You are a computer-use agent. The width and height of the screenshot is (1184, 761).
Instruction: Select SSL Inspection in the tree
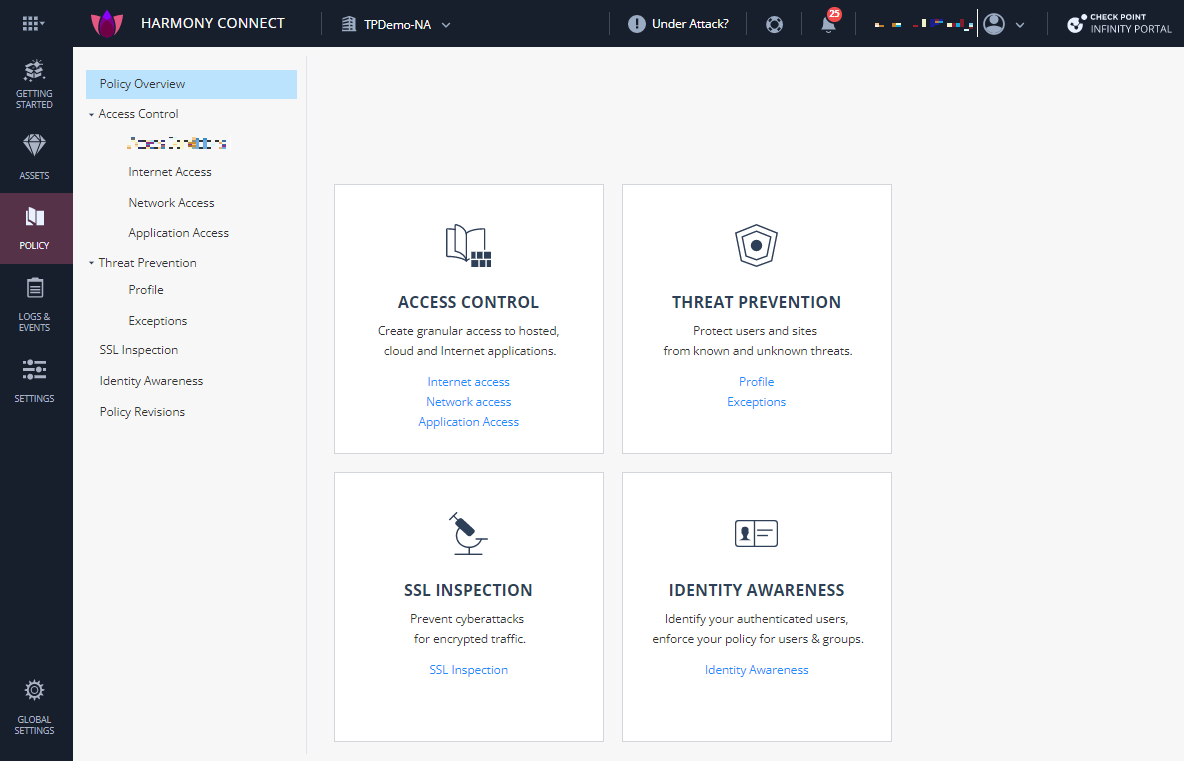(x=139, y=350)
